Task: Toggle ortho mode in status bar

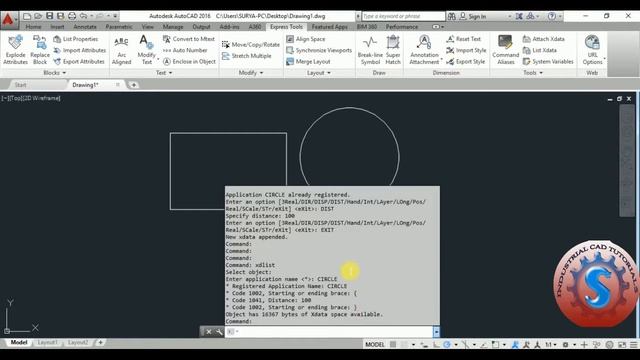Action: [436, 344]
